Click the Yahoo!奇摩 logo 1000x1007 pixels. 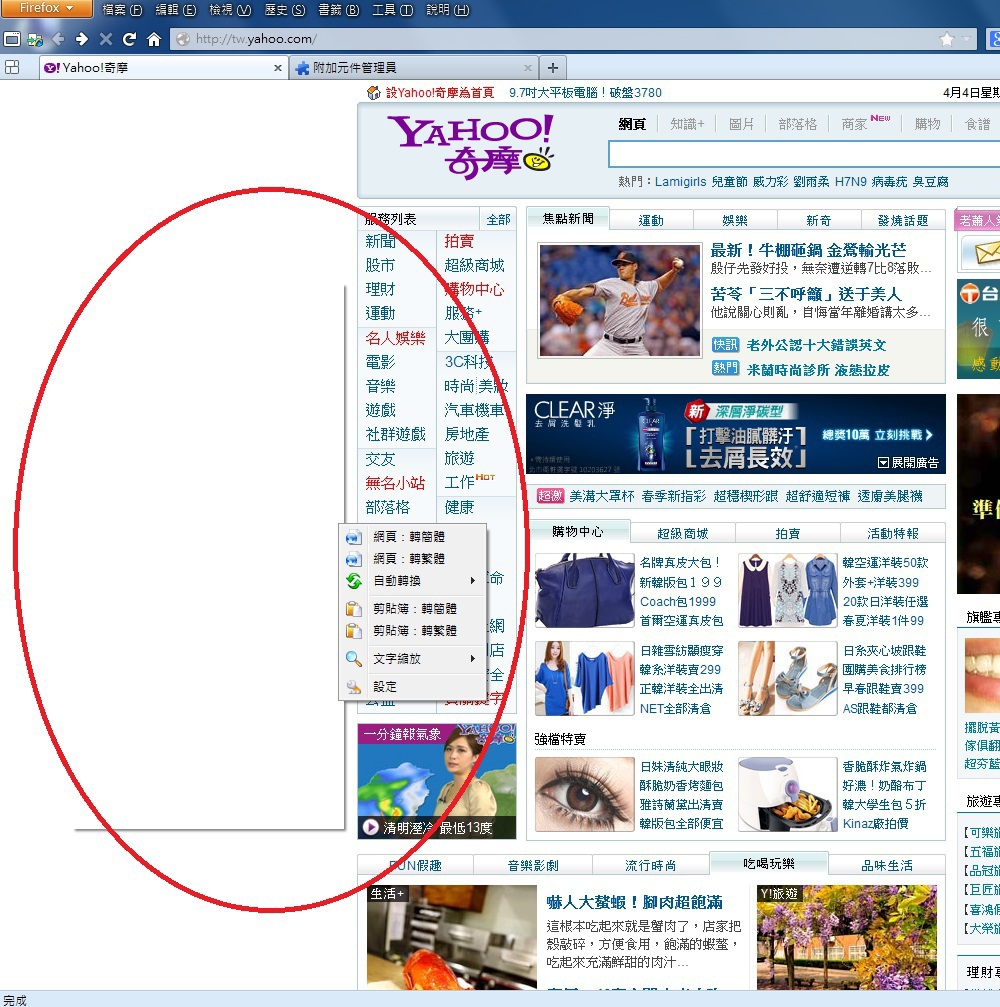(x=471, y=146)
